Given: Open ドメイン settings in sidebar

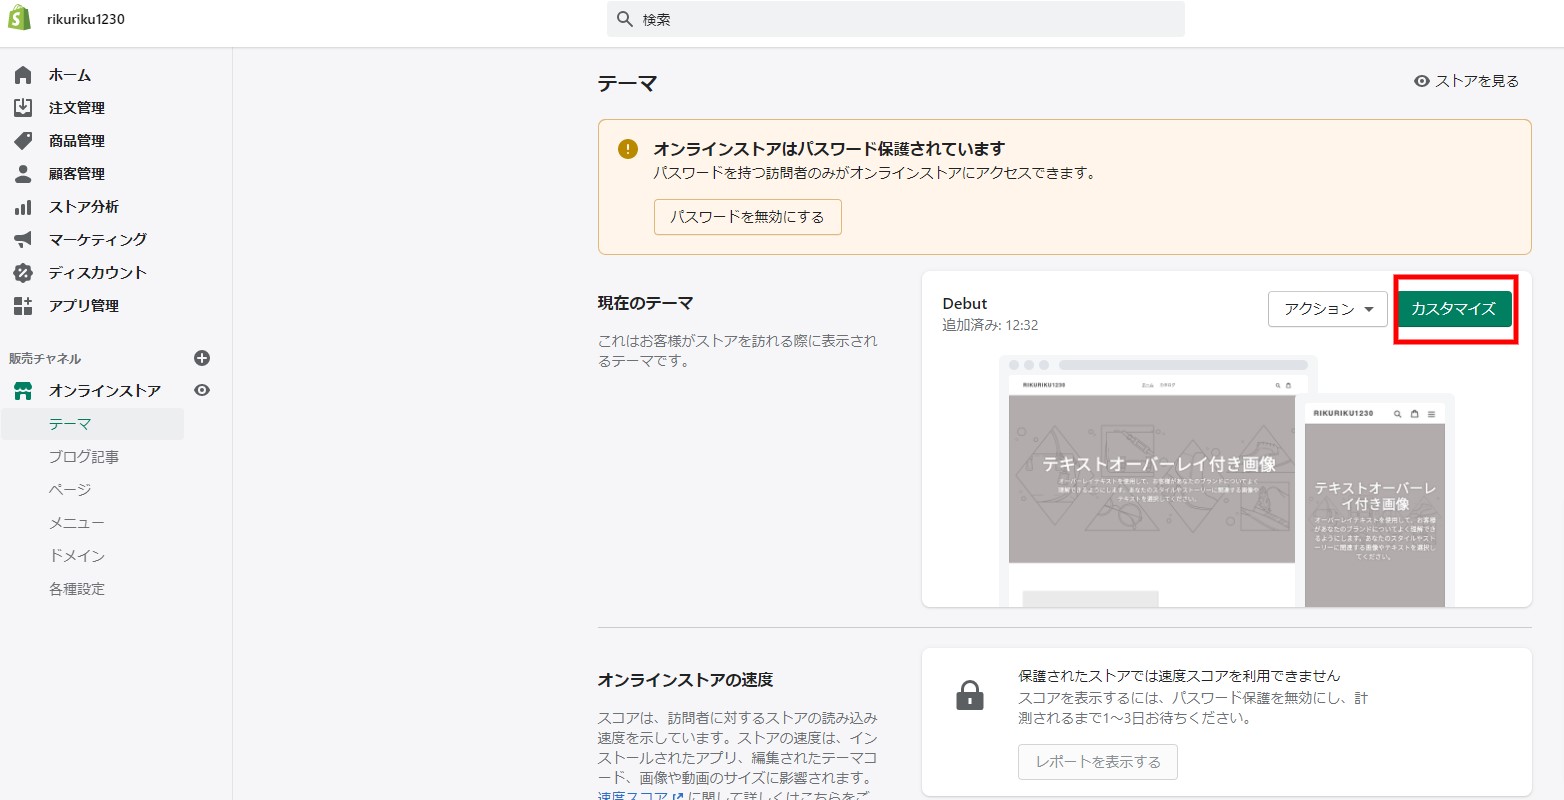Looking at the screenshot, I should pos(77,556).
